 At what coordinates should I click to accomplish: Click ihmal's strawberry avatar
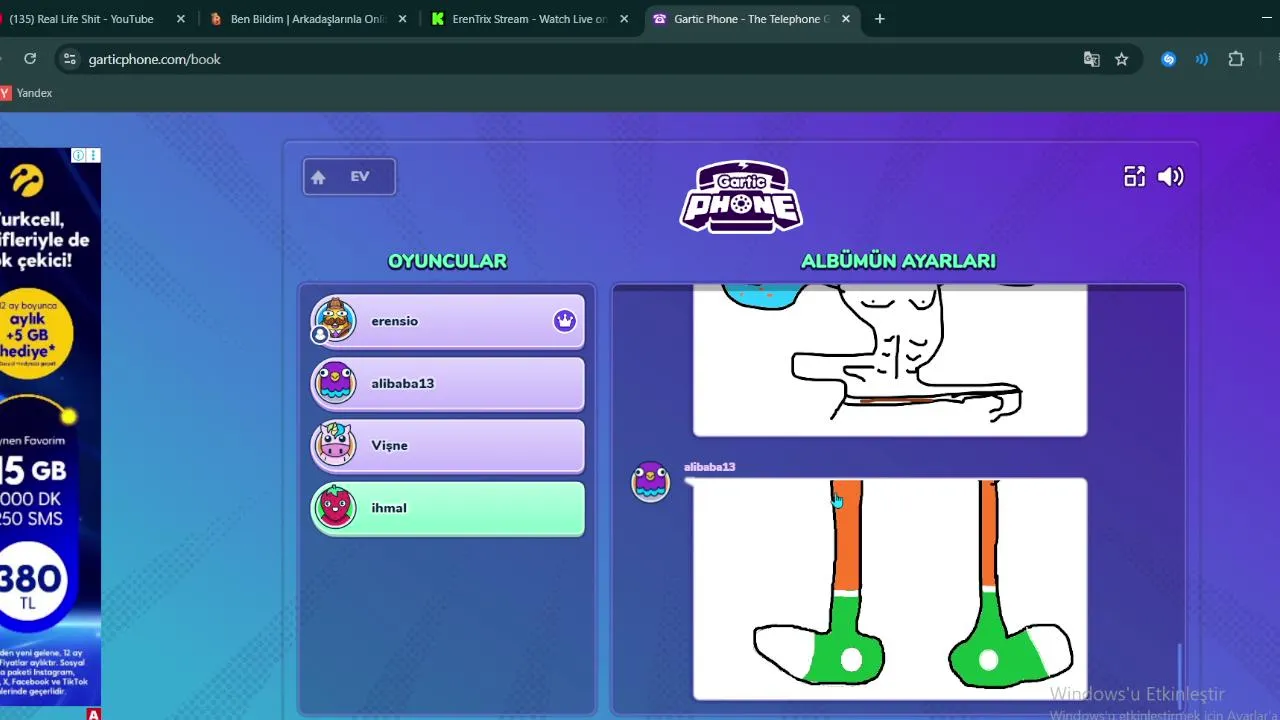335,508
